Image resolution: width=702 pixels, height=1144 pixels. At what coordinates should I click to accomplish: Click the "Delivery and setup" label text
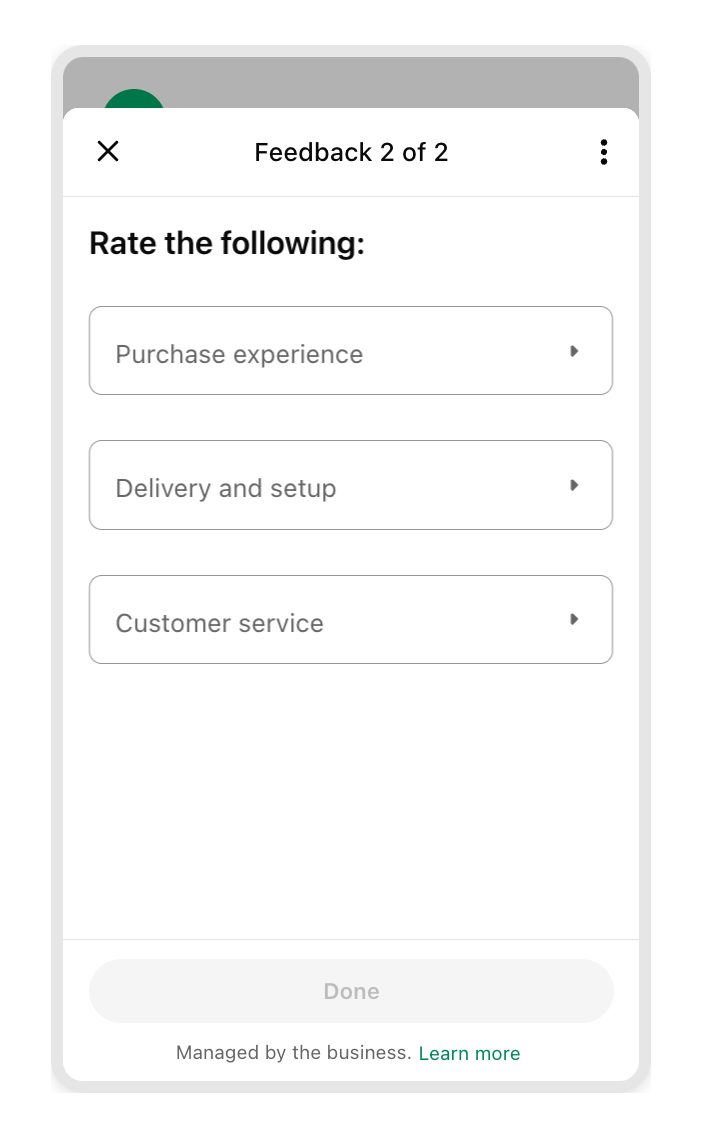[x=226, y=488]
